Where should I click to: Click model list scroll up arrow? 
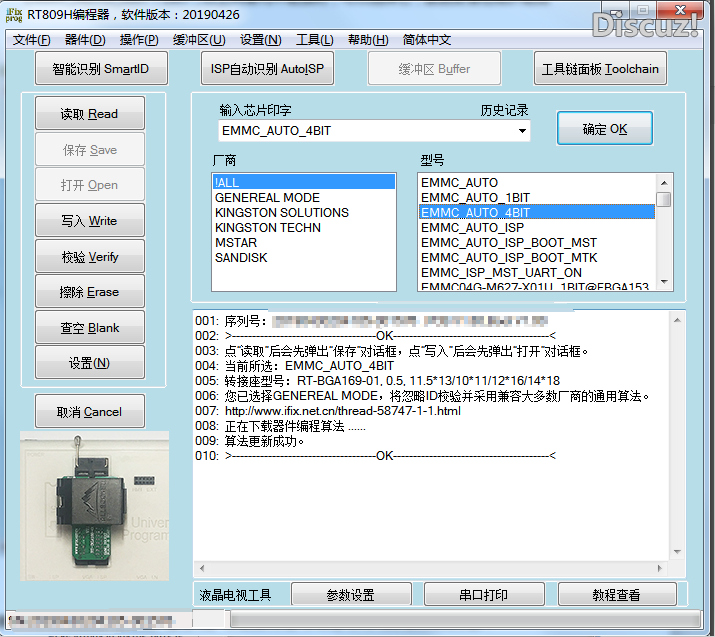(664, 183)
